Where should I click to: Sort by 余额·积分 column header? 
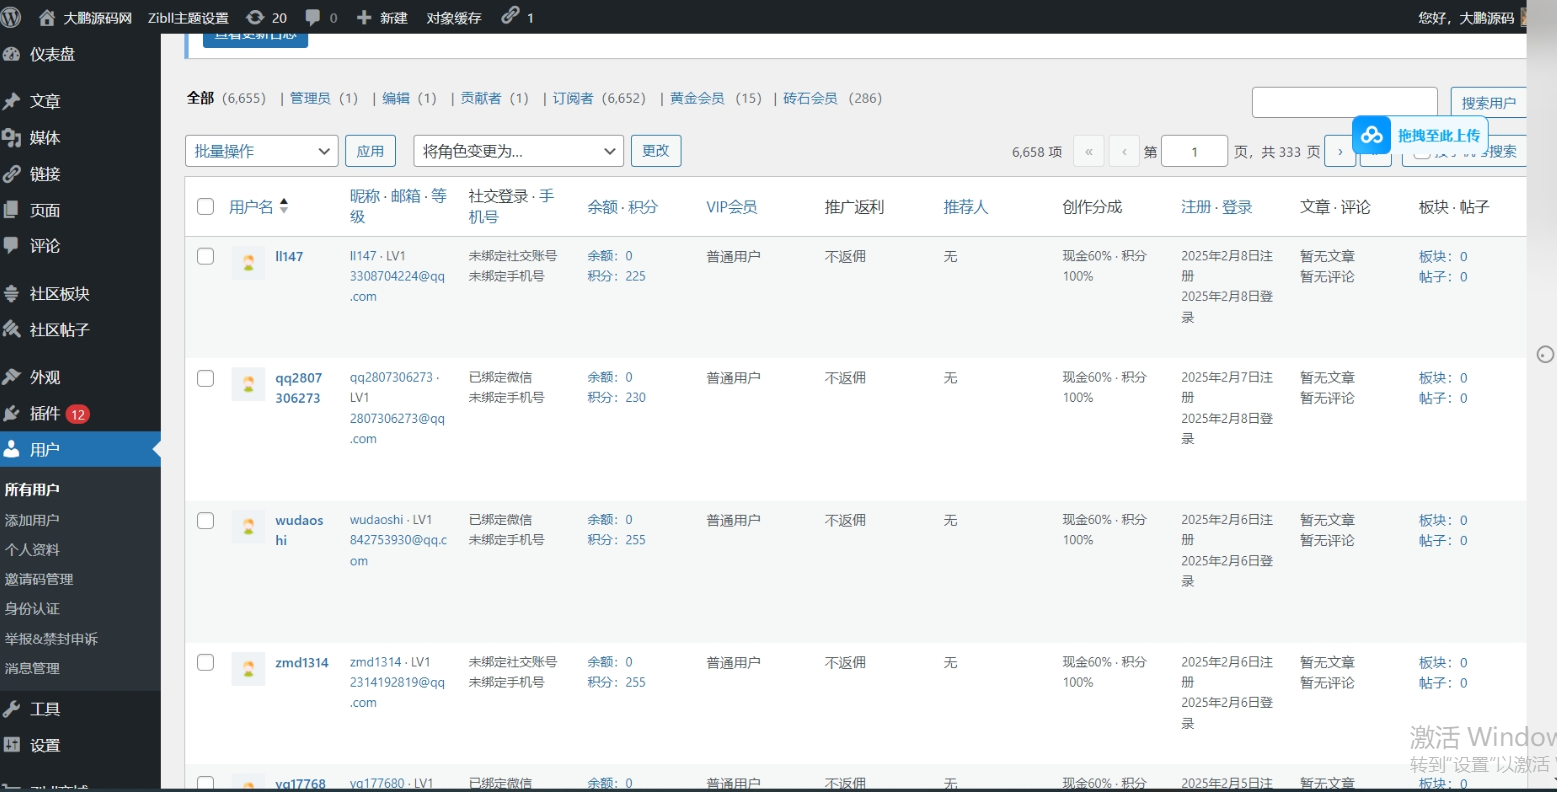click(622, 207)
